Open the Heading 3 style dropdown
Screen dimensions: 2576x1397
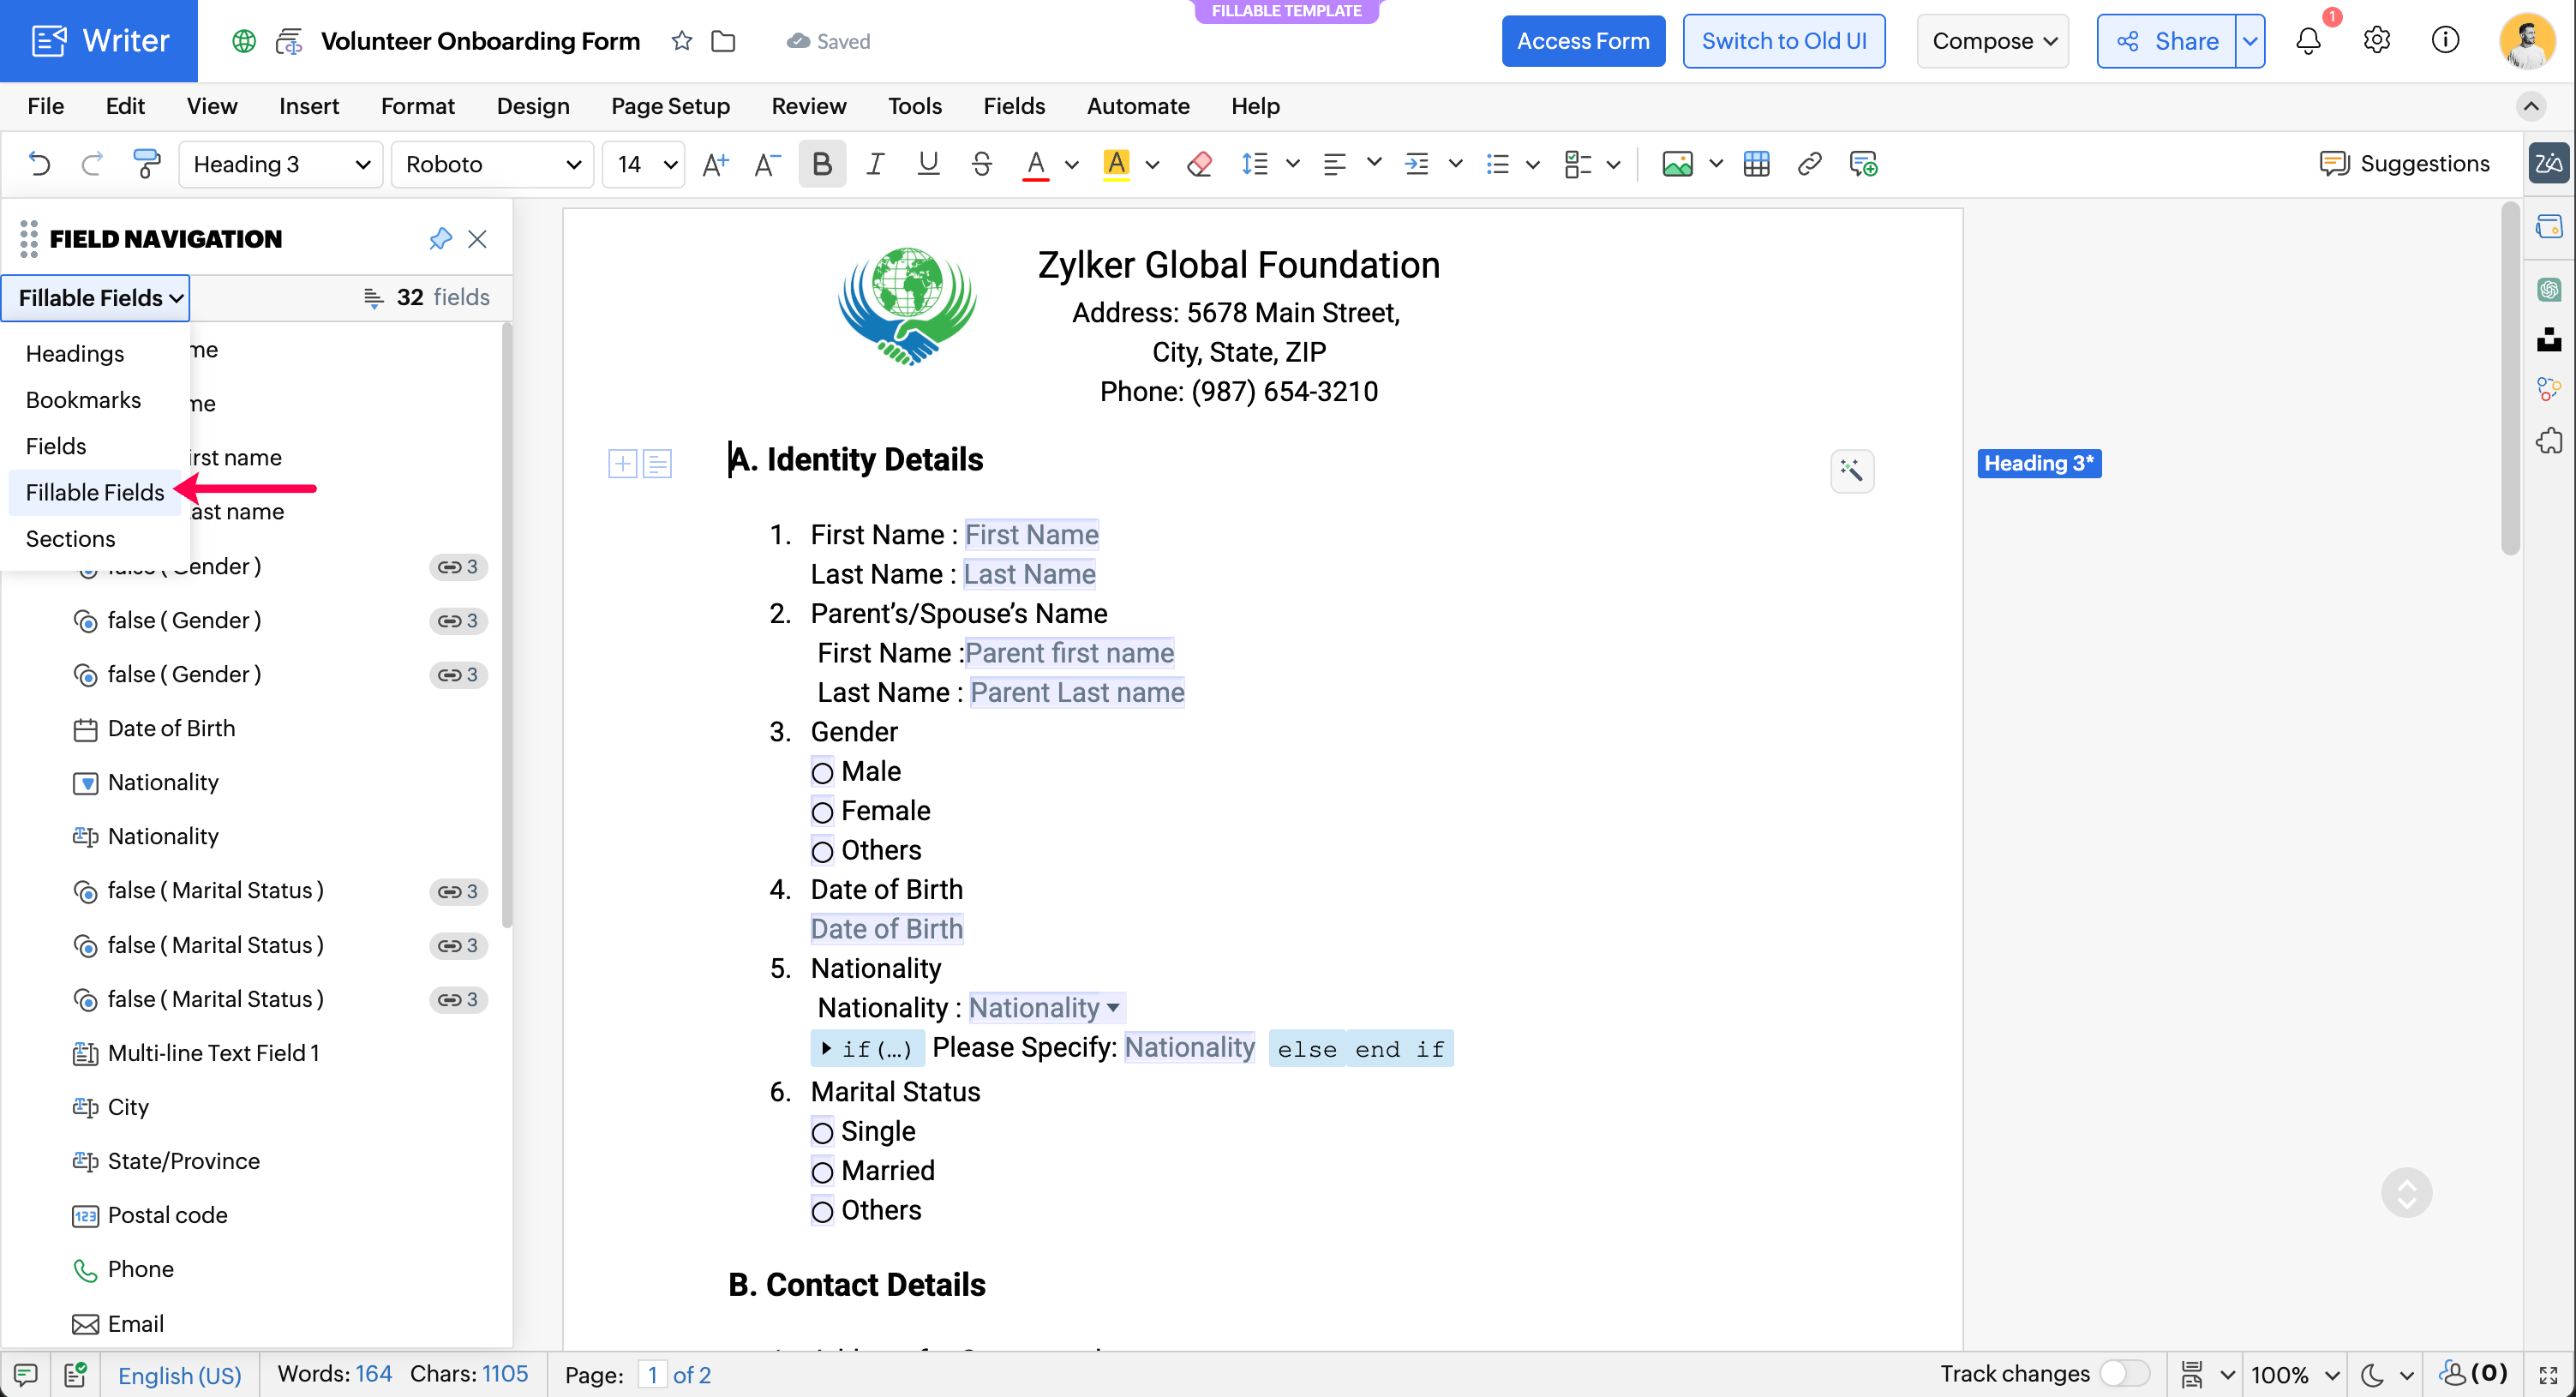click(x=281, y=163)
